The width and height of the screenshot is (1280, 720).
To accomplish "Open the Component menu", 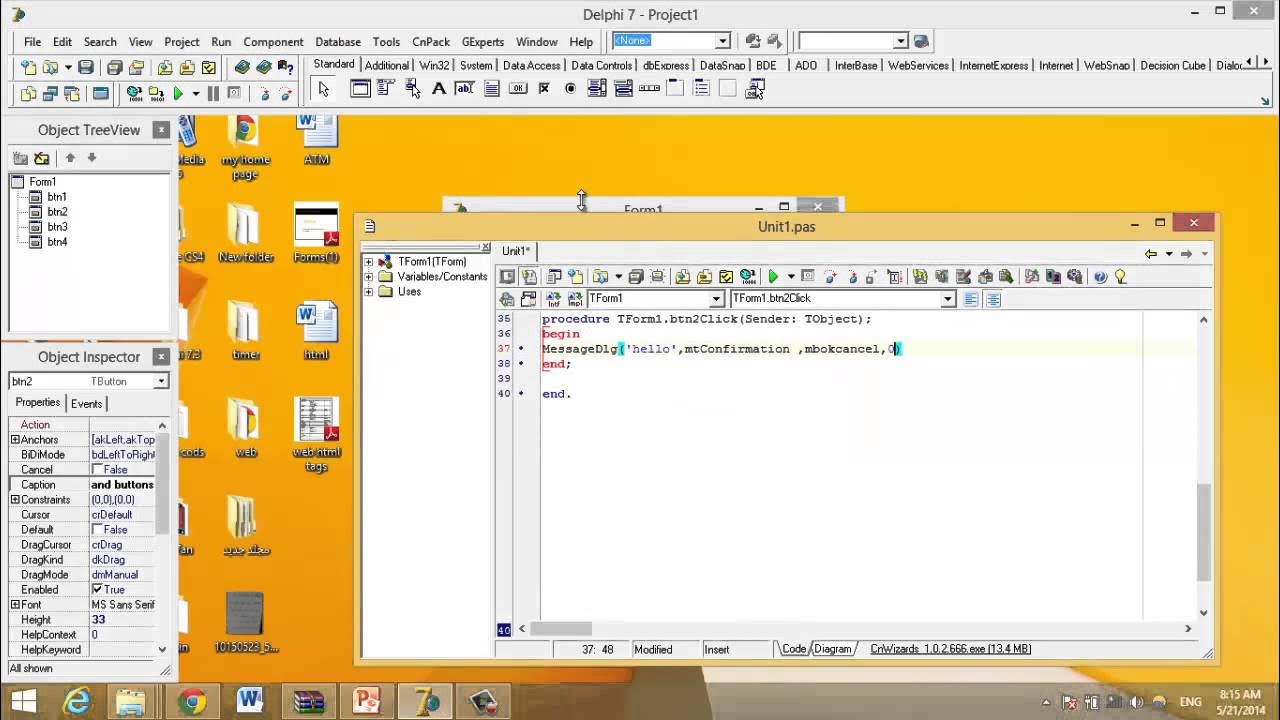I will [273, 42].
